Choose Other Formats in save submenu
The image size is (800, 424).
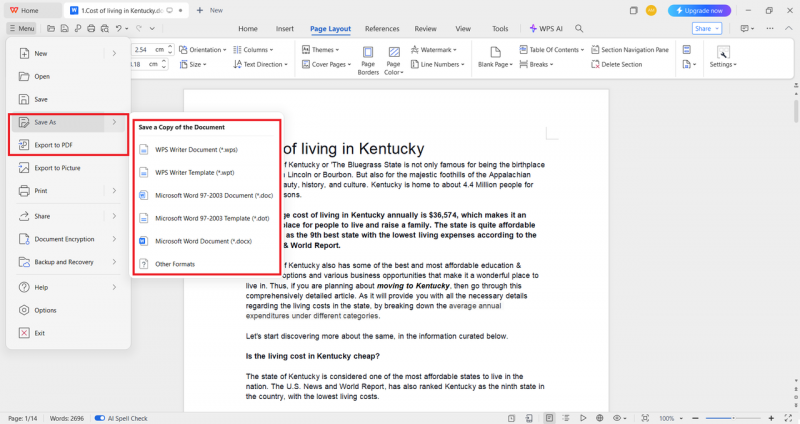[x=207, y=264]
